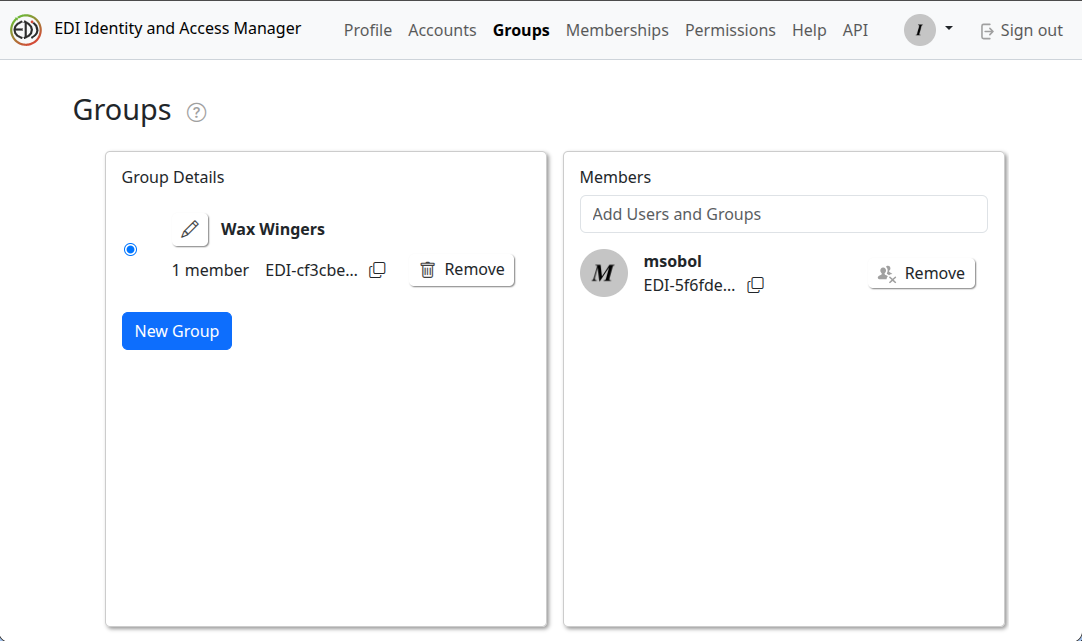Open the Groups help question-mark icon
This screenshot has height=641, width=1082.
coord(197,112)
